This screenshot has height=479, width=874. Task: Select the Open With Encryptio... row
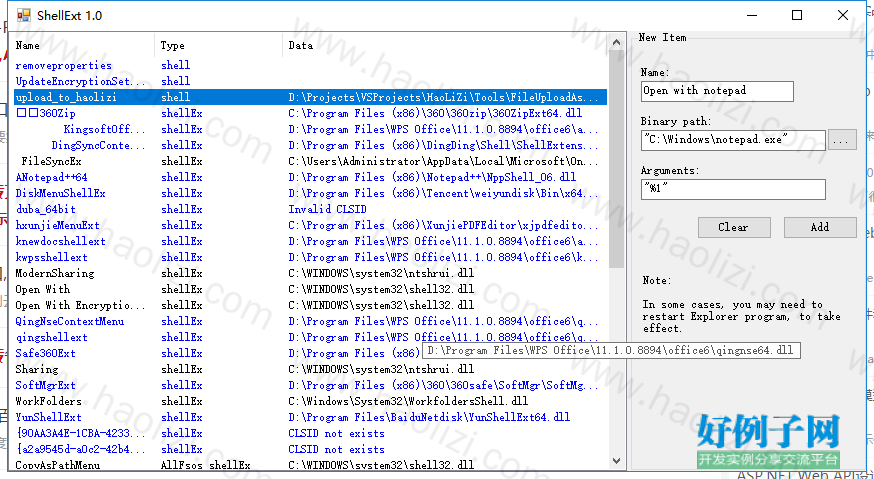(308, 306)
